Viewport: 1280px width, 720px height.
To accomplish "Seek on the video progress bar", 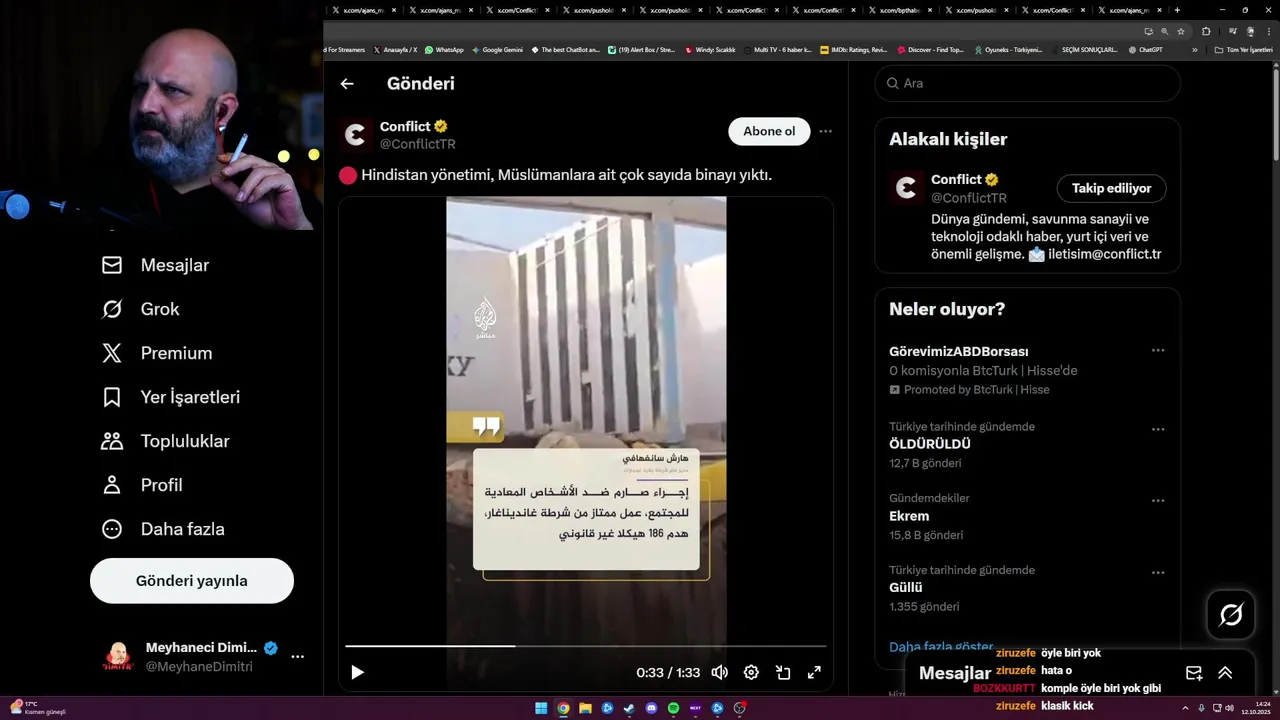I will 586,646.
